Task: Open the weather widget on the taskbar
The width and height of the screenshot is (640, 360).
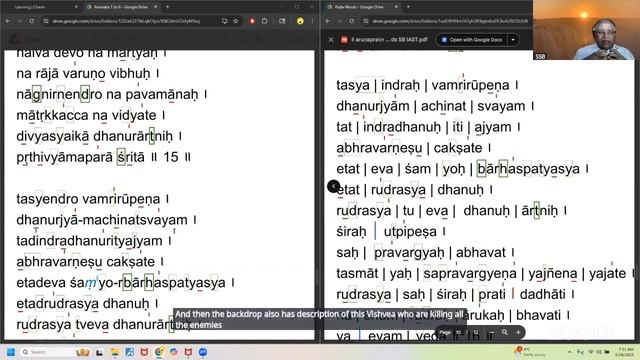Action: [531, 352]
